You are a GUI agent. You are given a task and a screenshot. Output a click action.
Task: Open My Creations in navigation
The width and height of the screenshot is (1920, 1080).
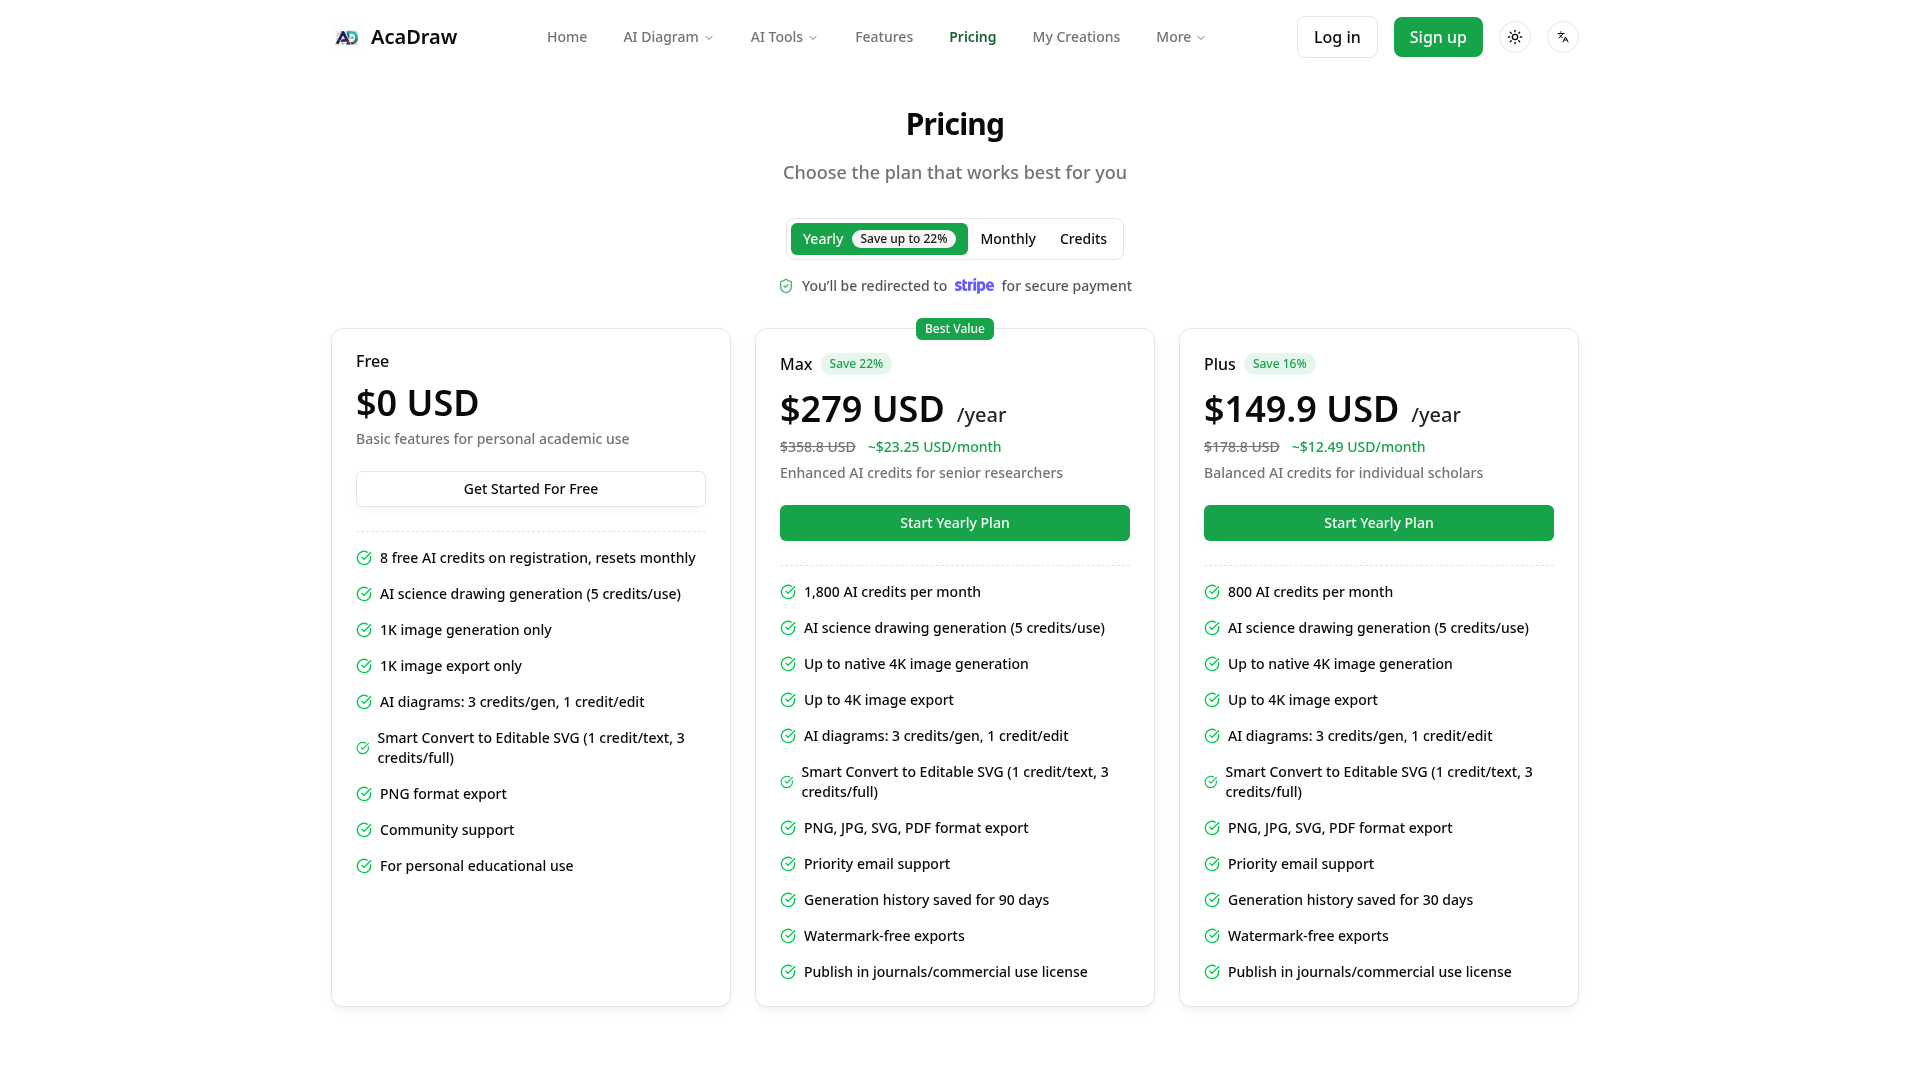(1076, 37)
